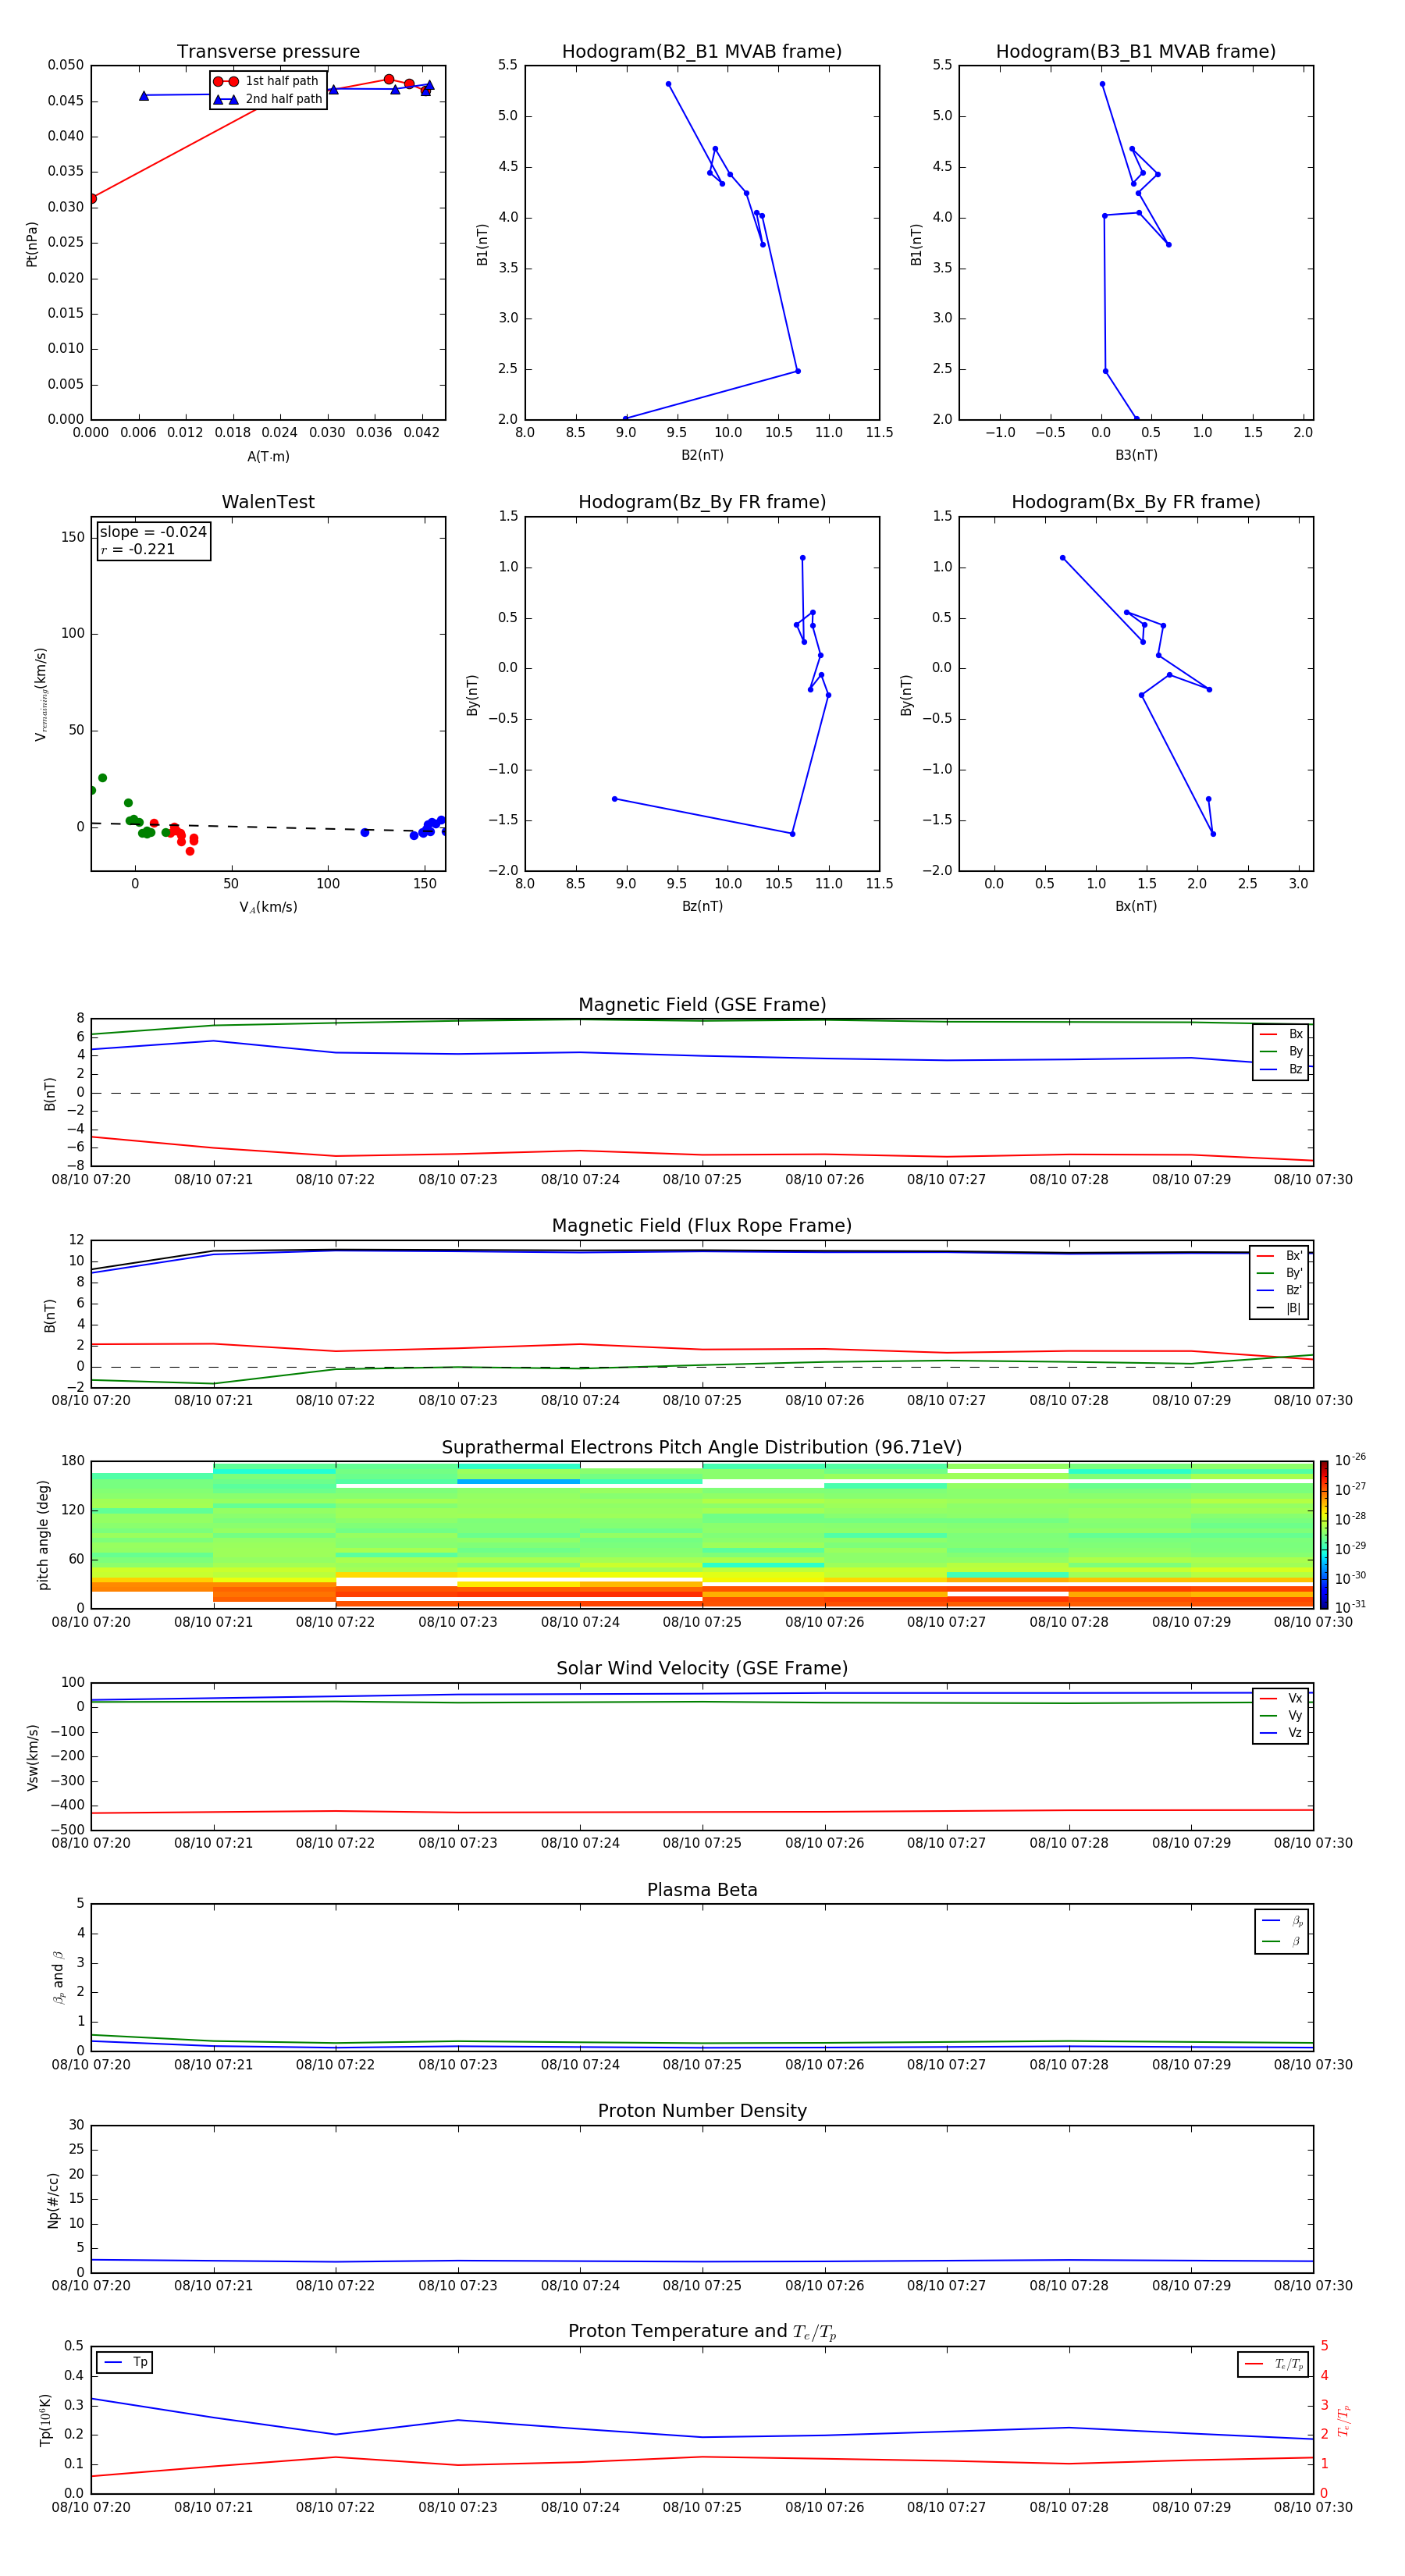Click the '08/10 07:25' tick under GSE magnetic field plot
1405x2576 pixels.
point(702,1180)
